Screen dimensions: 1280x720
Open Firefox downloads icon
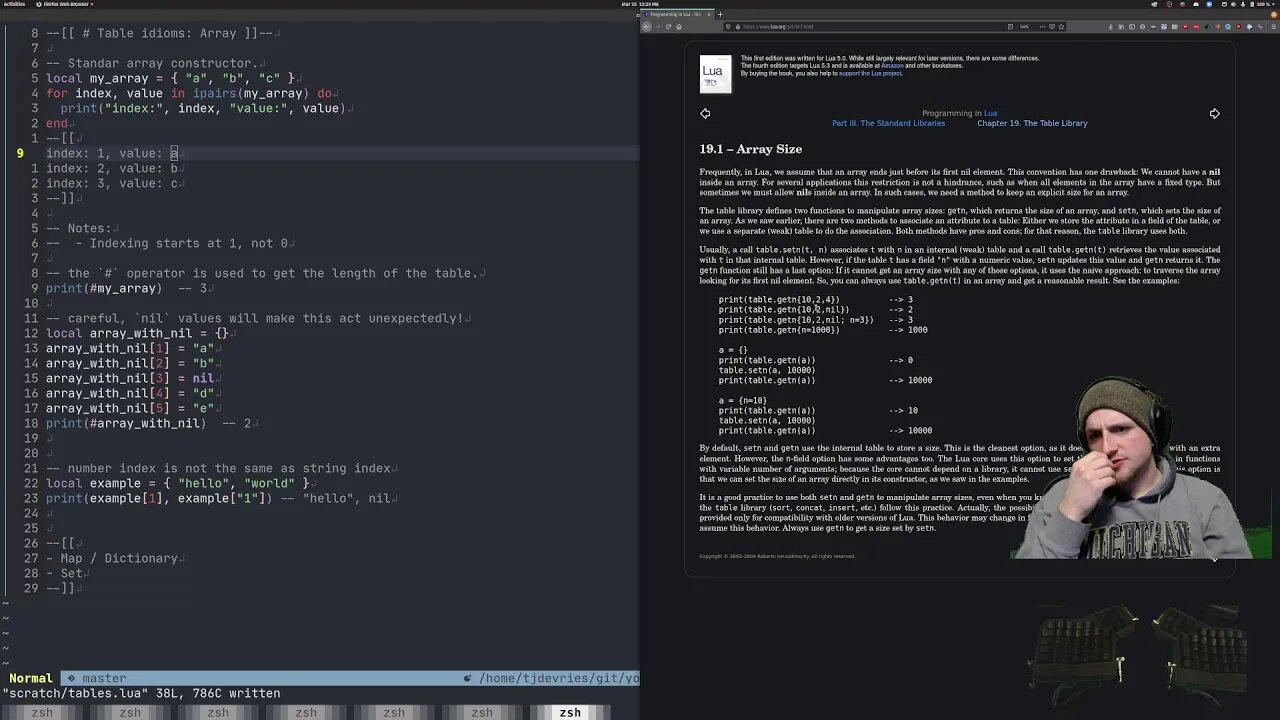[1112, 26]
